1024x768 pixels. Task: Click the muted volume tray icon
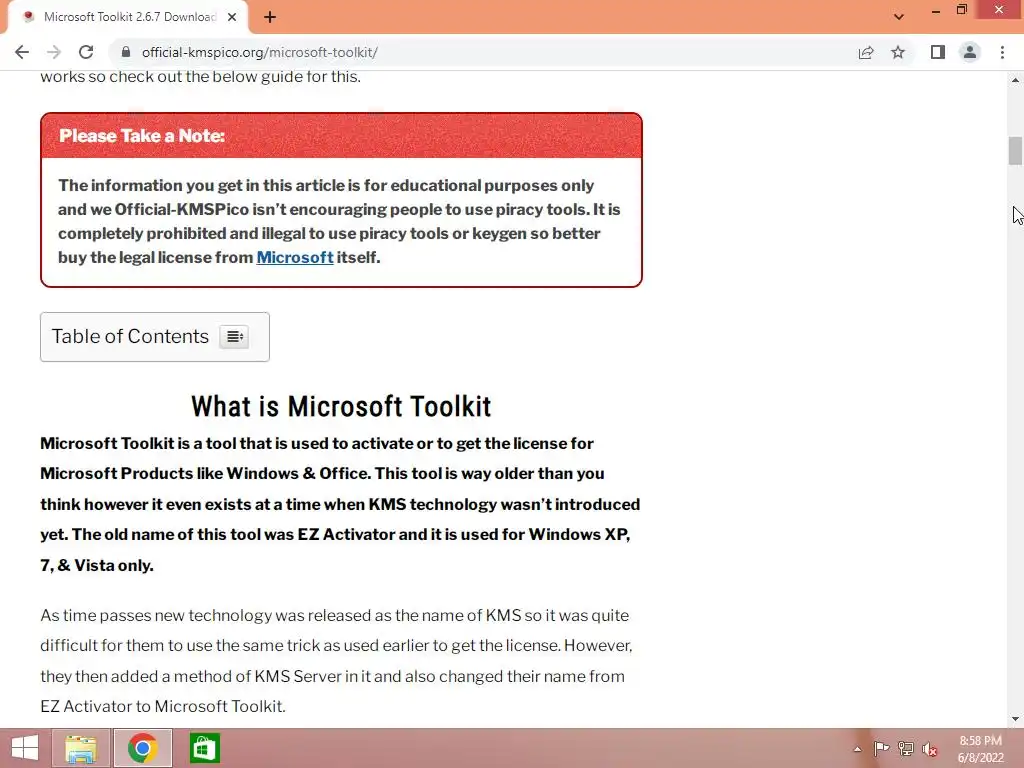[x=929, y=749]
